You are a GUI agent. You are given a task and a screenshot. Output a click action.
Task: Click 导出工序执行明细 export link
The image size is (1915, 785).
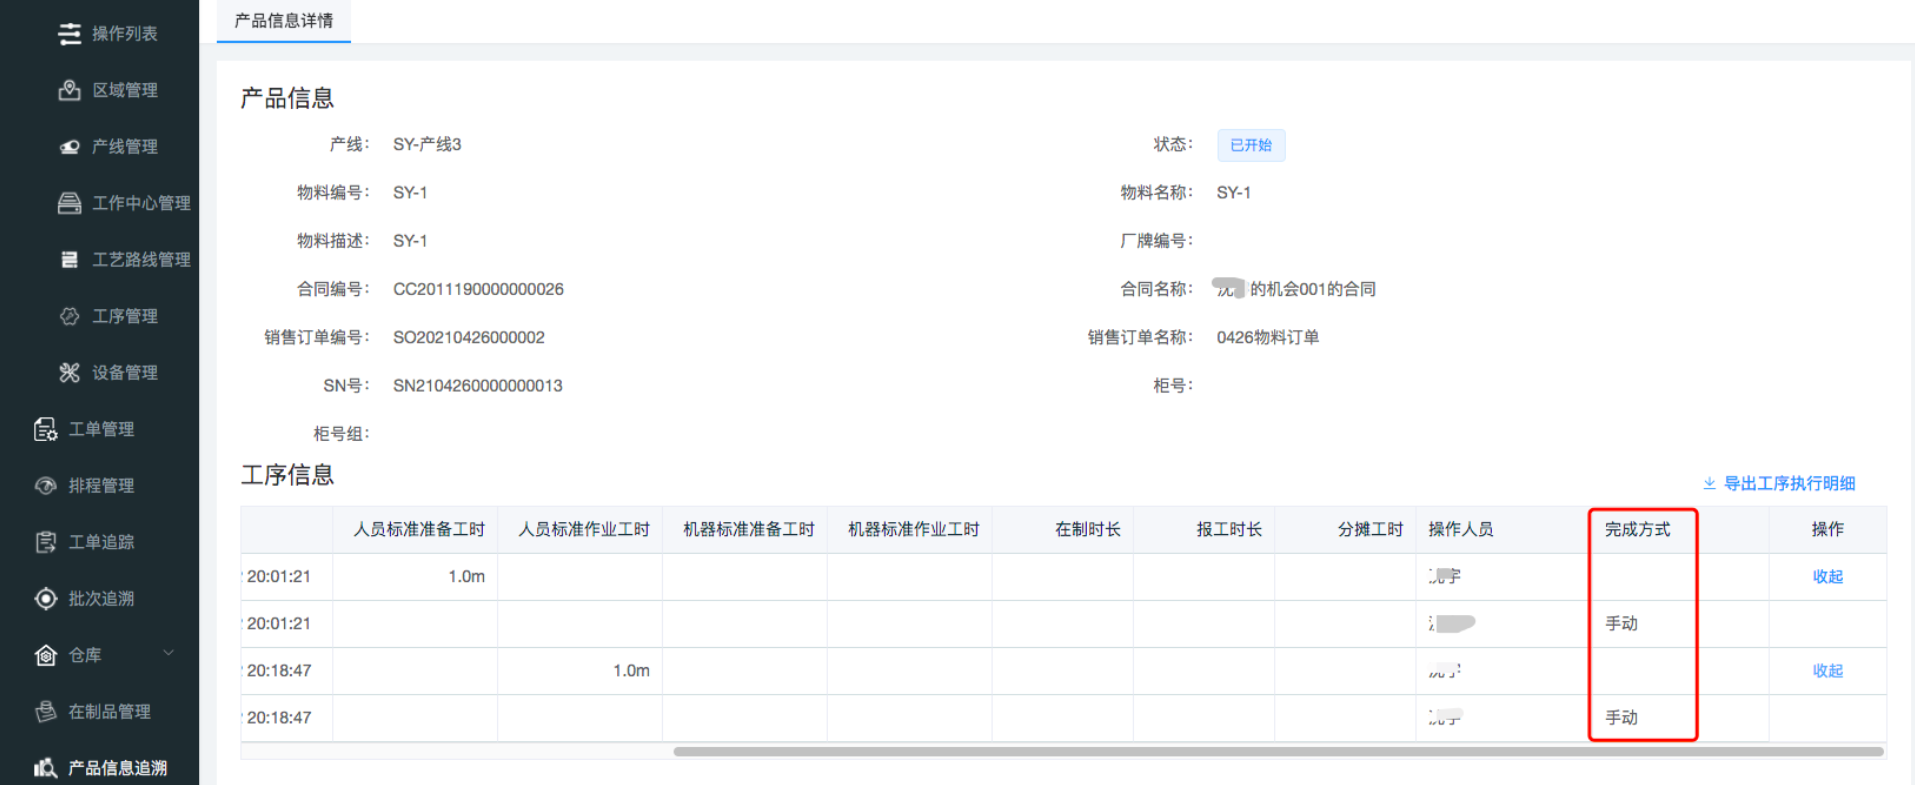coord(1789,484)
